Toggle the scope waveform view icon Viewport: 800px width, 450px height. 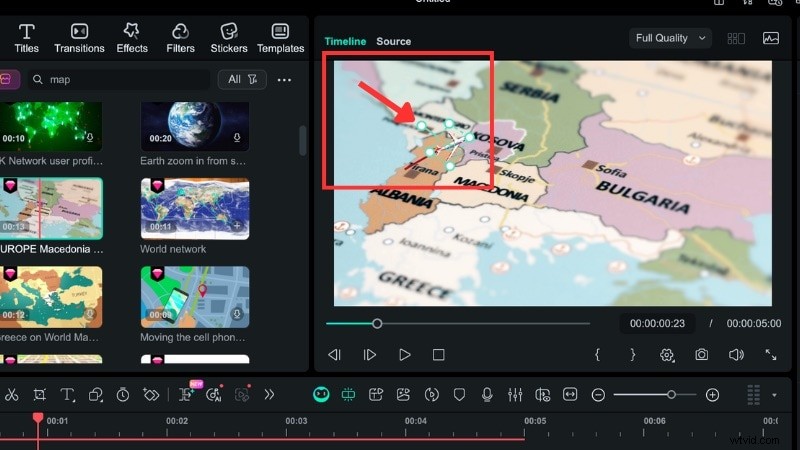click(770, 38)
